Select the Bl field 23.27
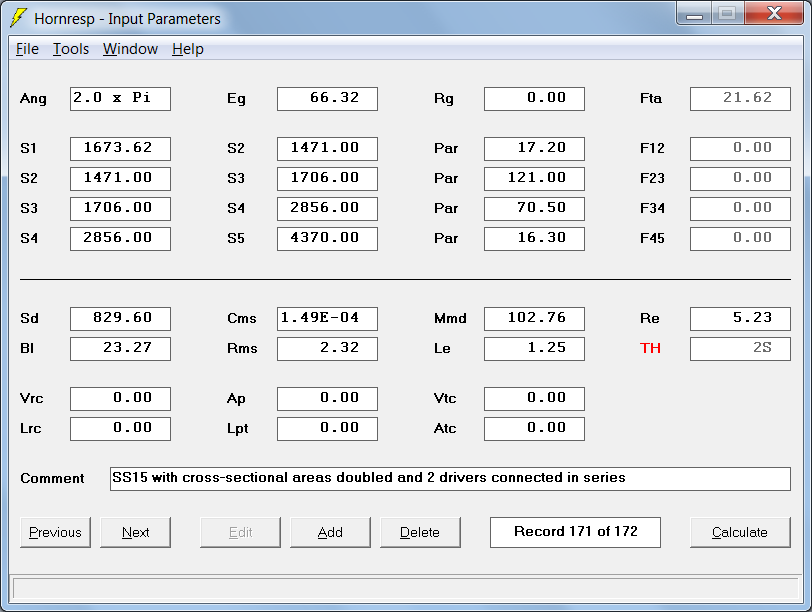 120,349
